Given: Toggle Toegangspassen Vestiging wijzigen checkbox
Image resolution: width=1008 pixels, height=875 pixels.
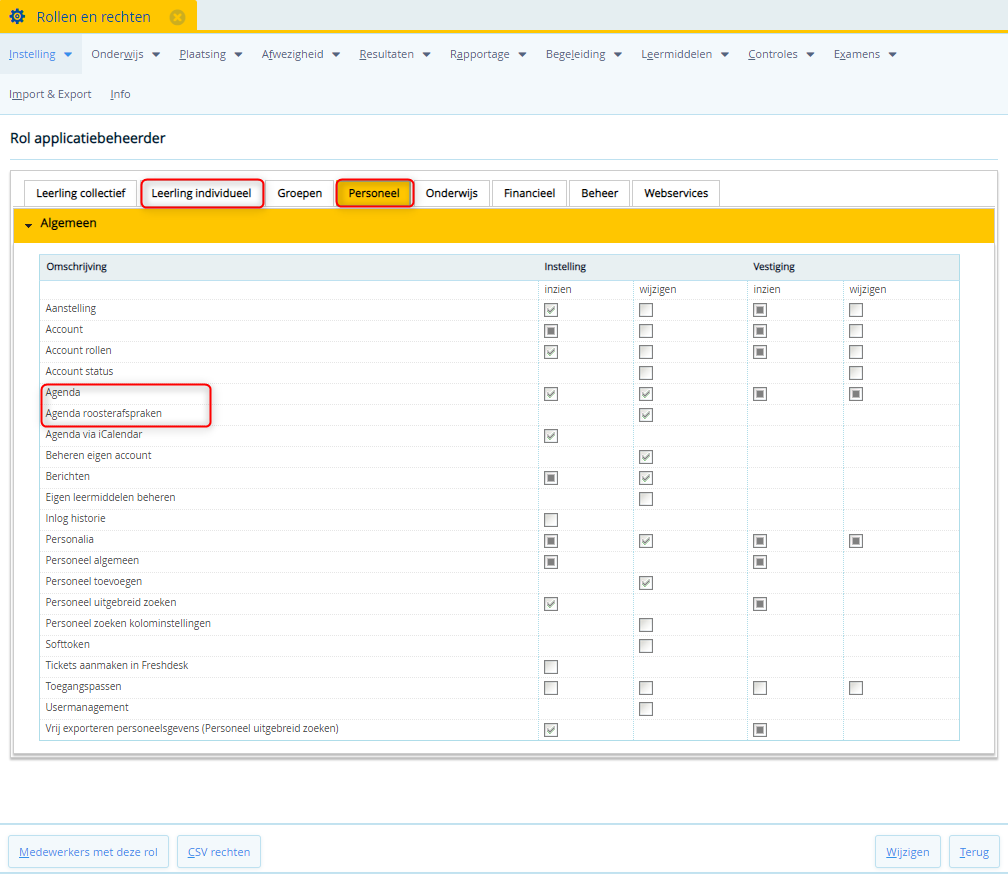Looking at the screenshot, I should point(856,688).
